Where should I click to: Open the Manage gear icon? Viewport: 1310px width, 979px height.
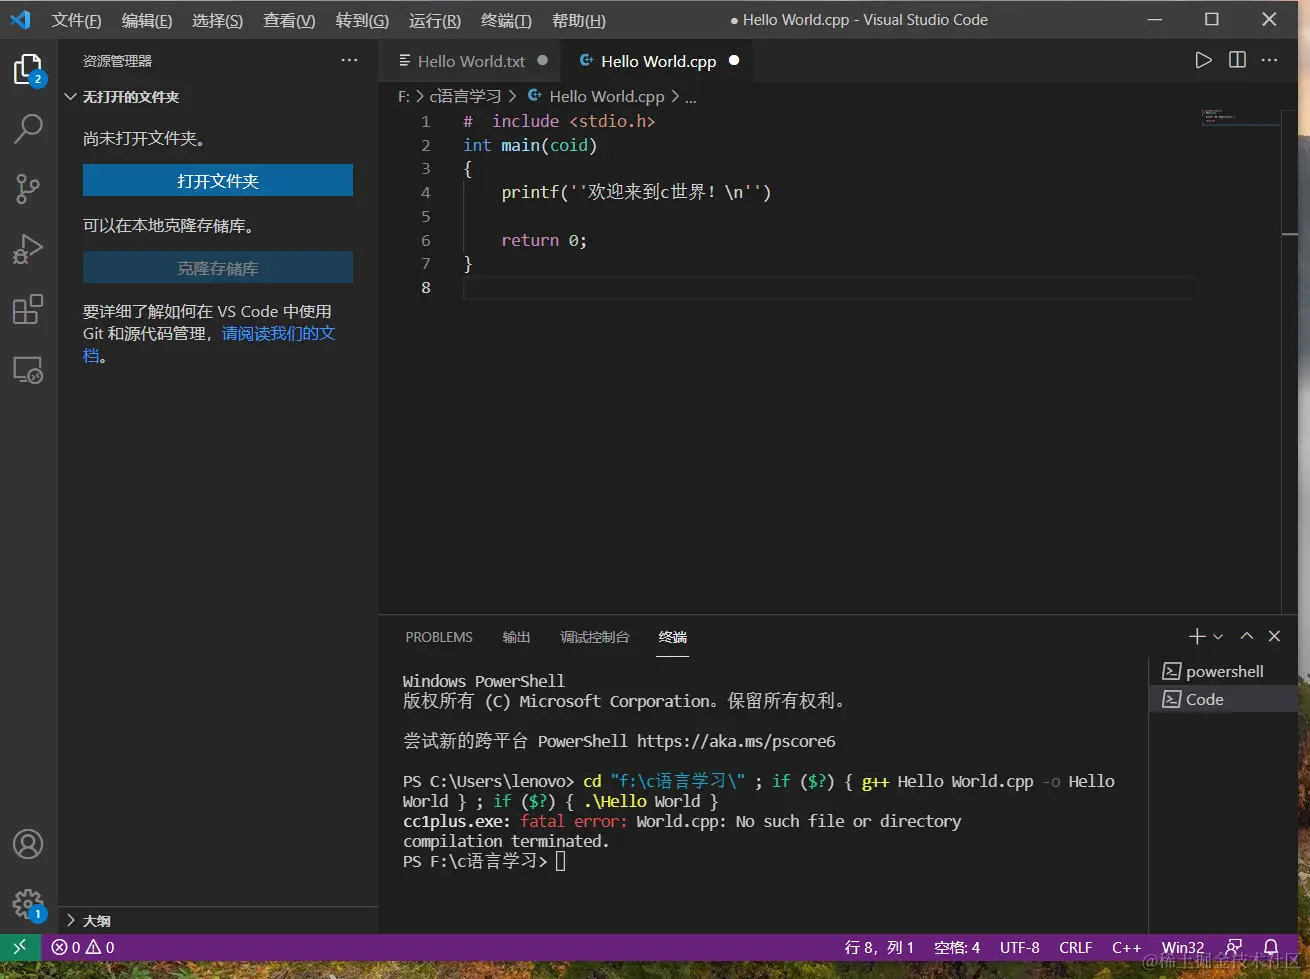coord(28,905)
